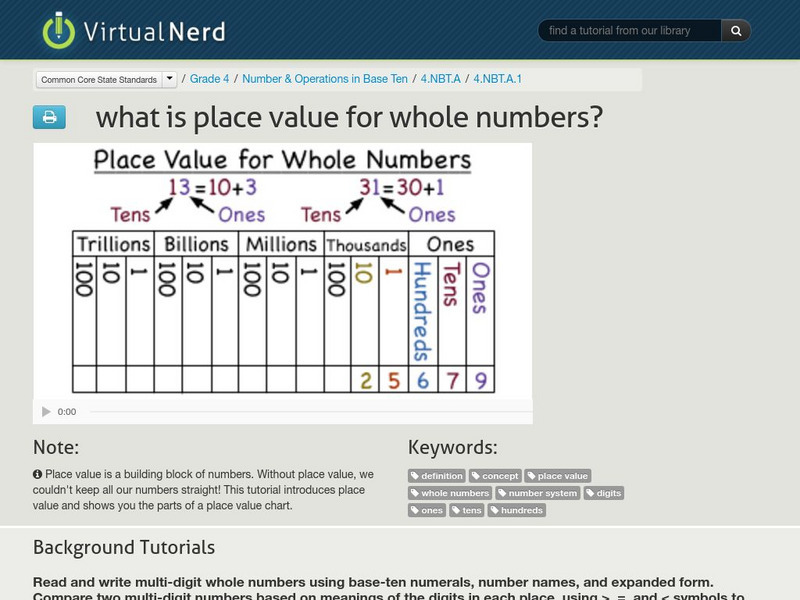
Task: Open the Common Core State Standards dropdown
Action: click(x=98, y=79)
